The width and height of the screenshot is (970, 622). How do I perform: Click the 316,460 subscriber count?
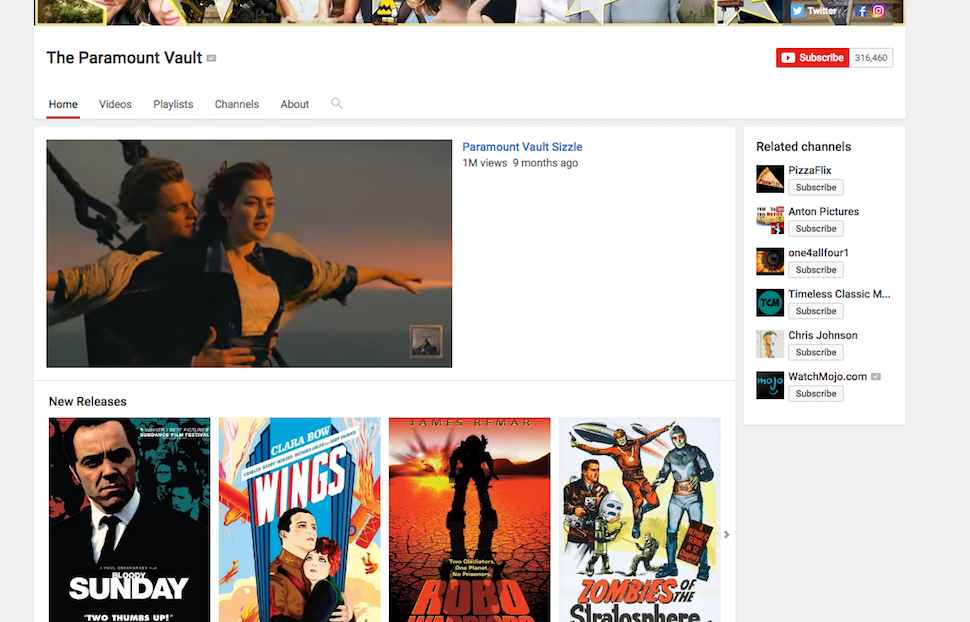coord(871,58)
